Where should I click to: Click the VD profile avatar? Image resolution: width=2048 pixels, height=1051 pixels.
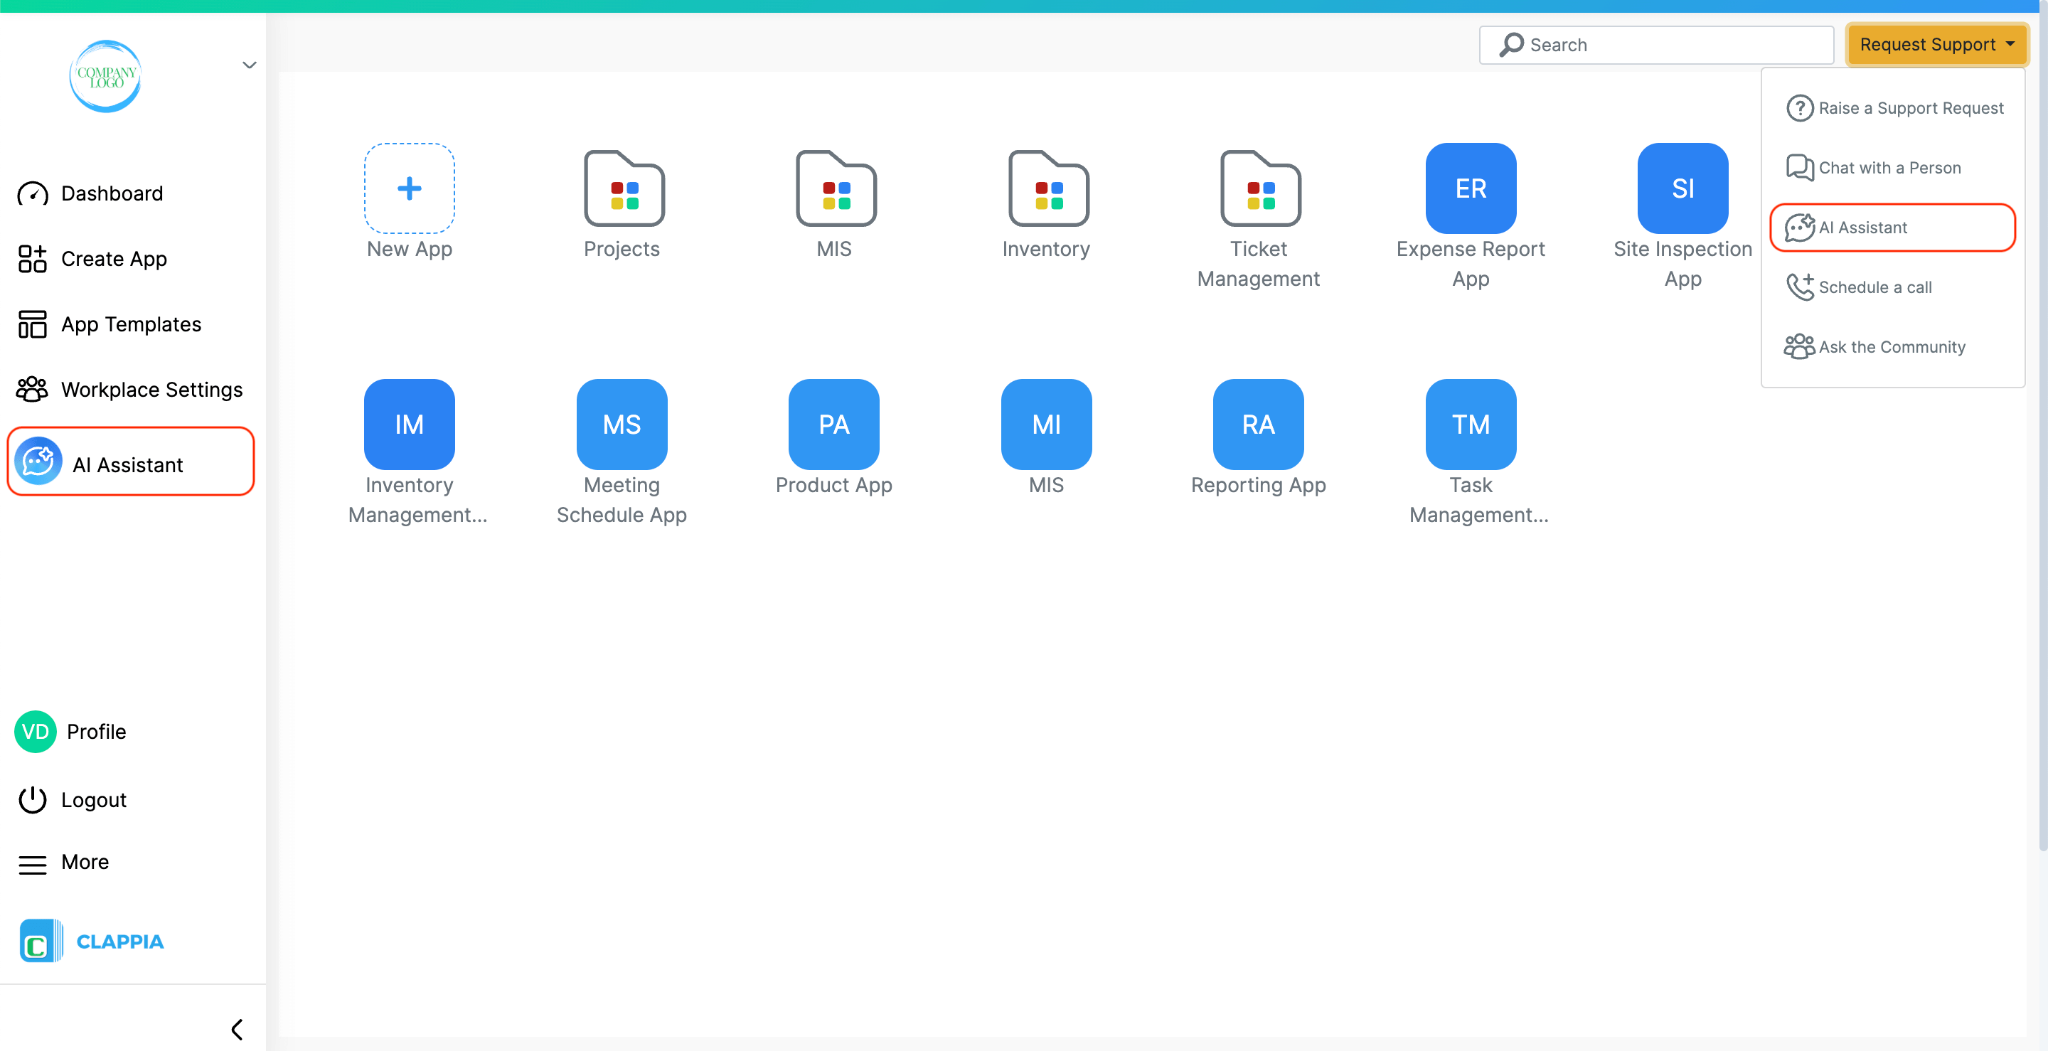34,731
